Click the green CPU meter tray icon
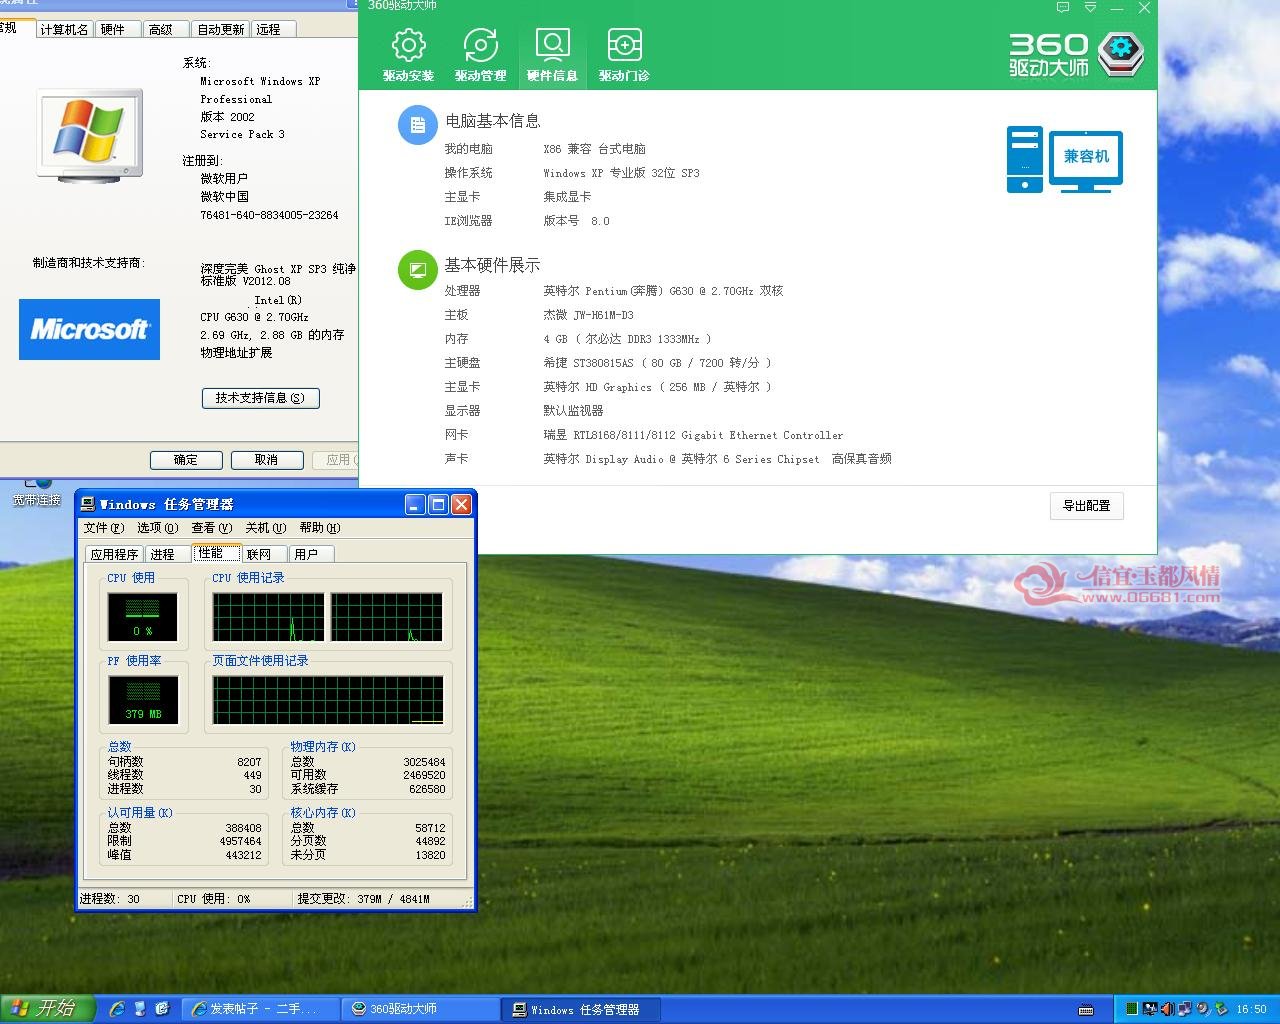Screen dimensions: 1280x1024 coord(1132,1009)
